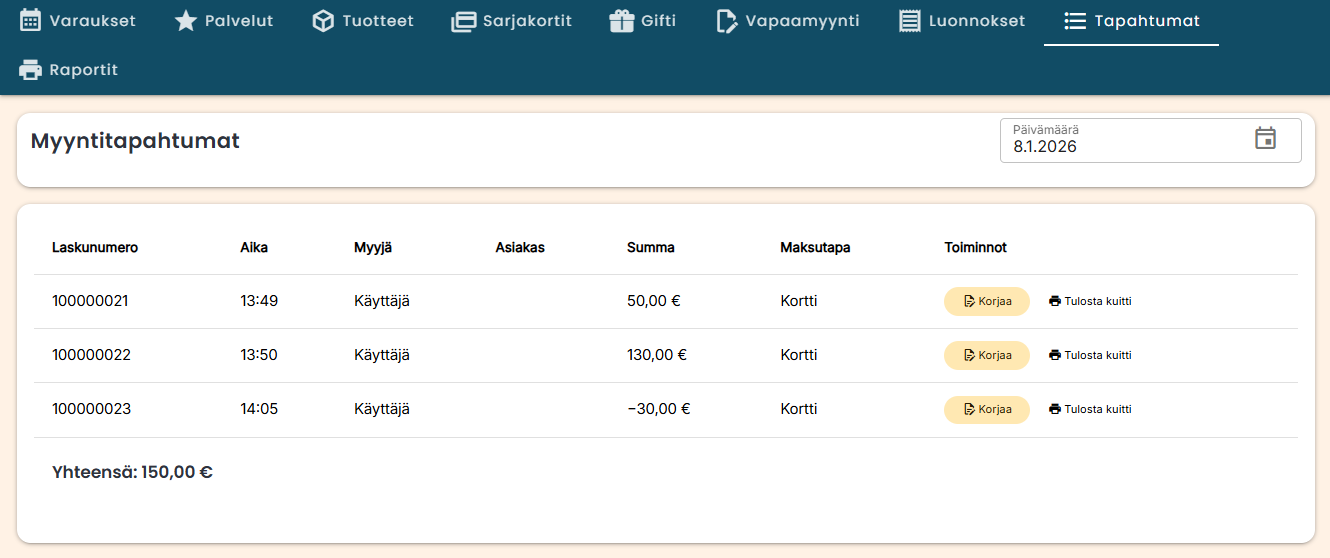
Task: Click the calendar icon in the Päivämäärä field
Action: coord(1265,139)
